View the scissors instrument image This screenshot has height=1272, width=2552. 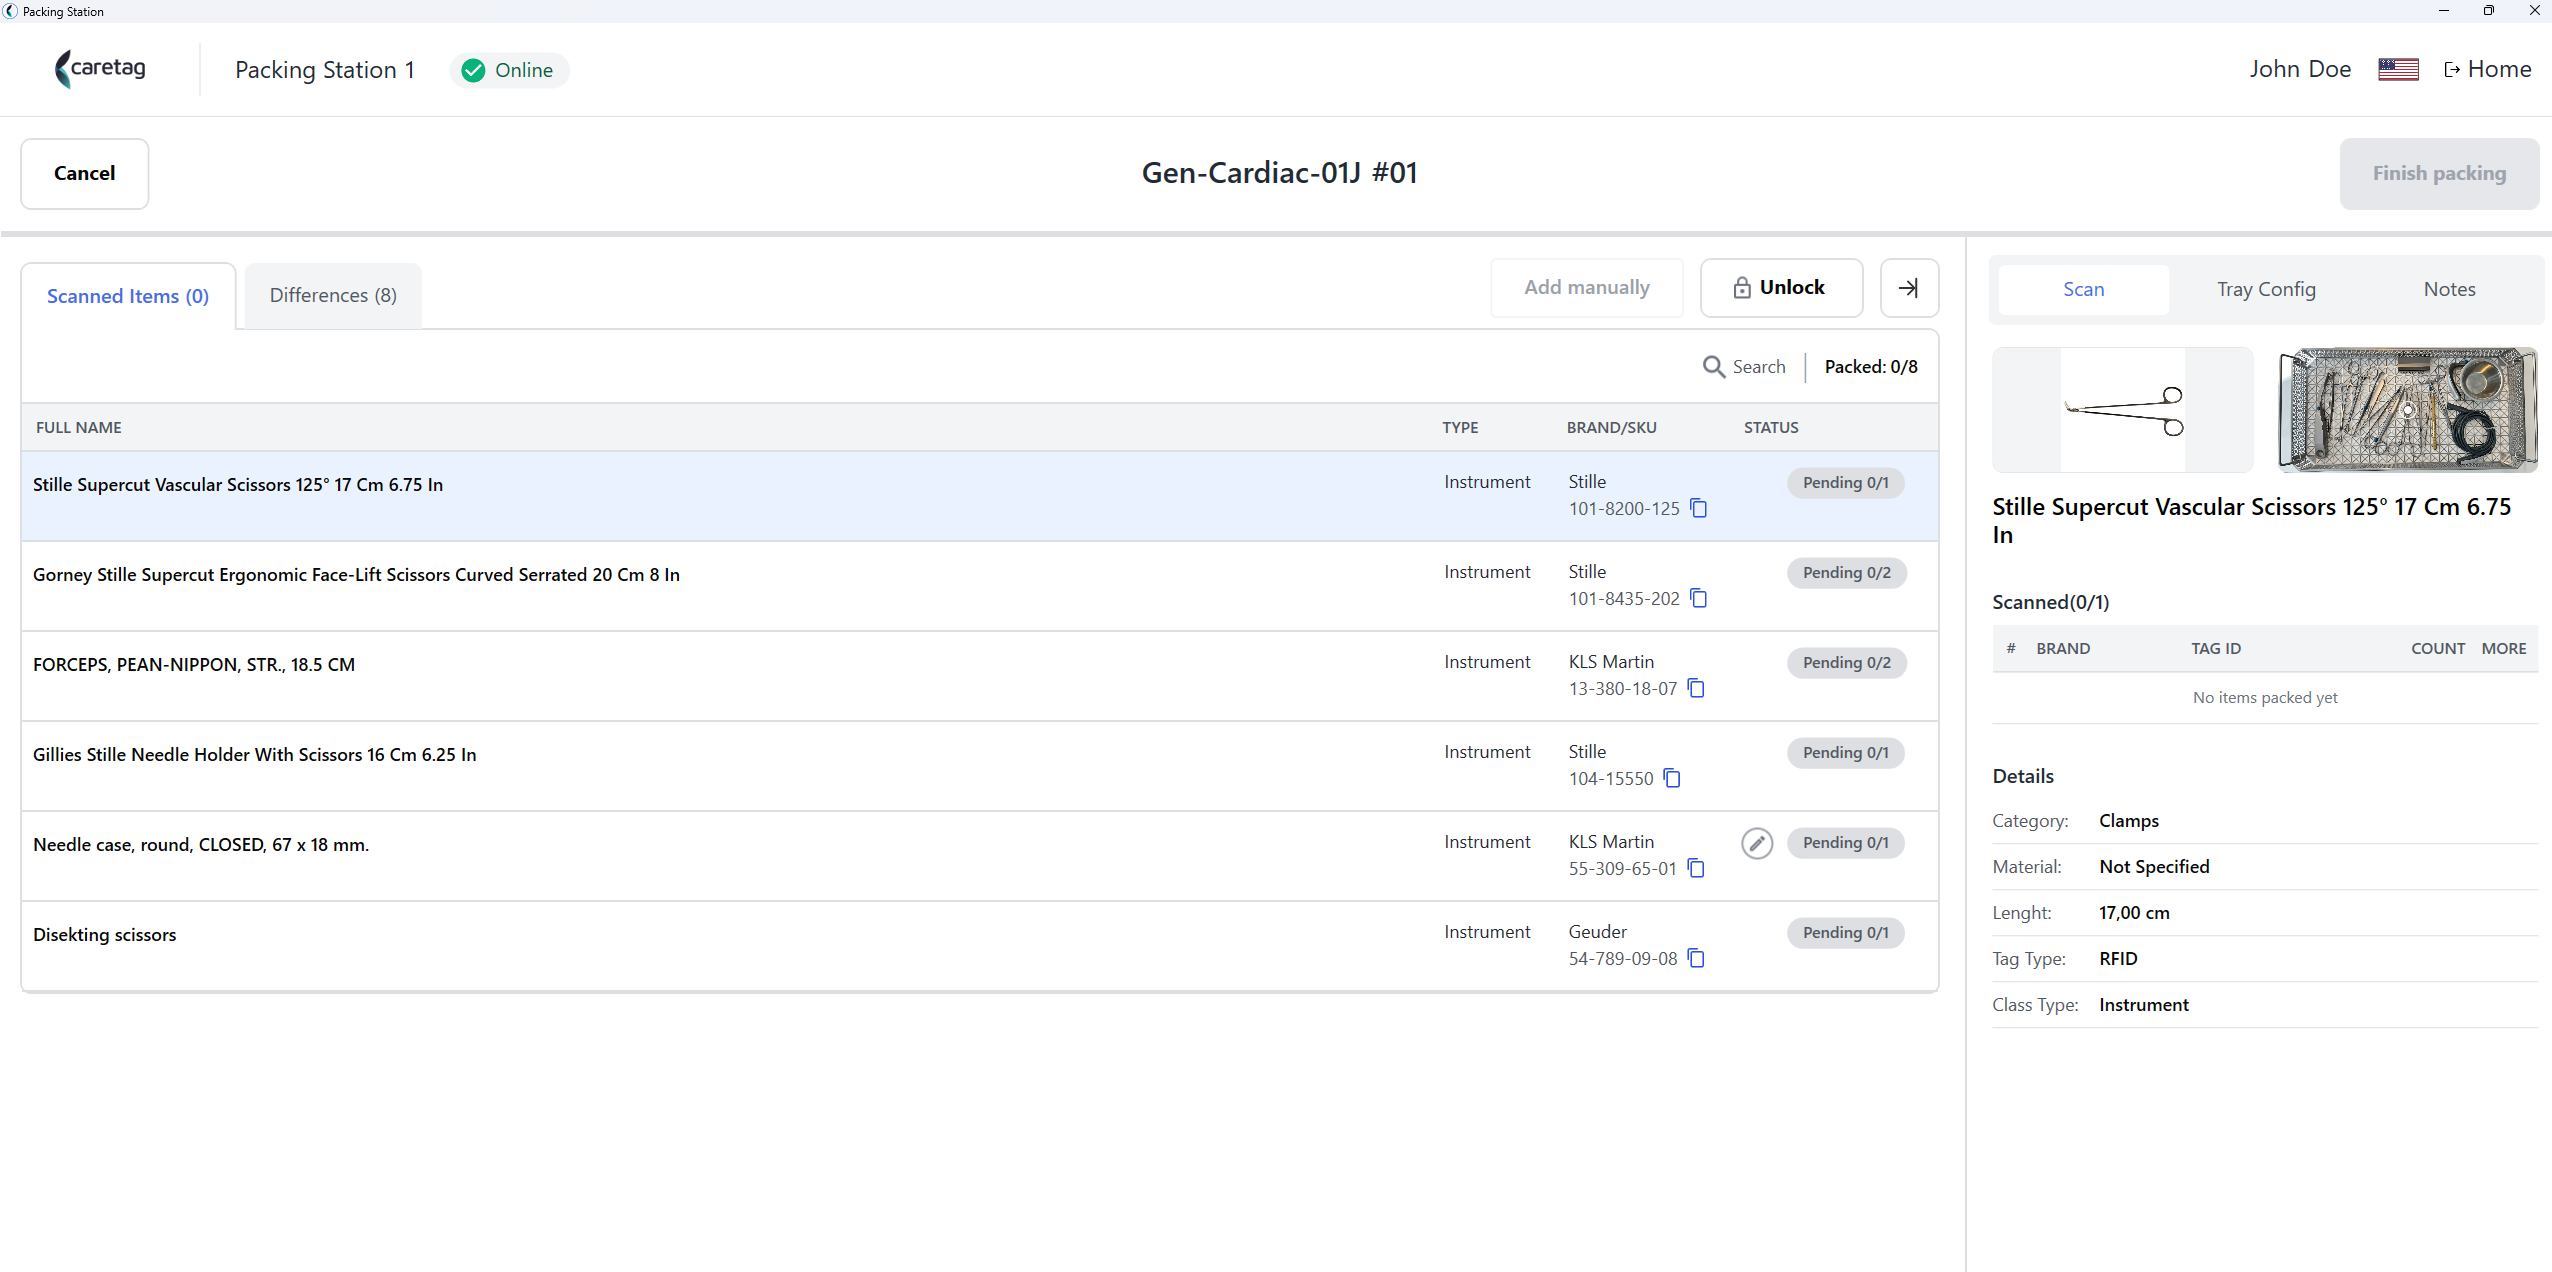[x=2123, y=410]
